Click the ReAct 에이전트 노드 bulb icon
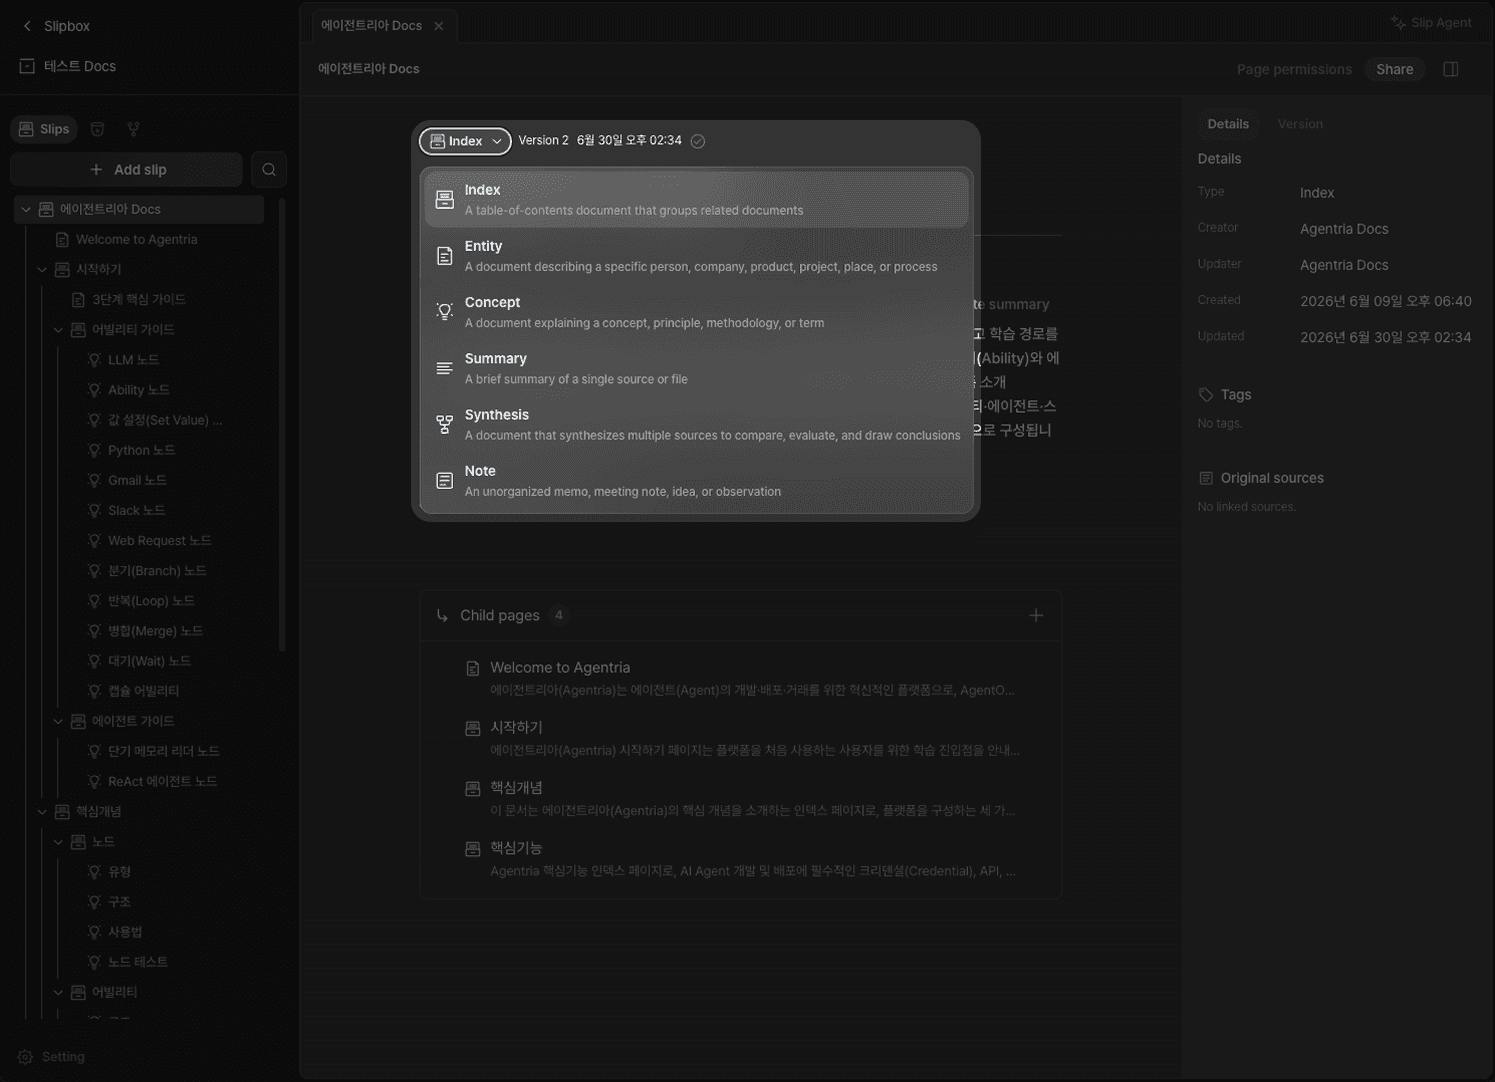This screenshot has width=1495, height=1082. [94, 781]
